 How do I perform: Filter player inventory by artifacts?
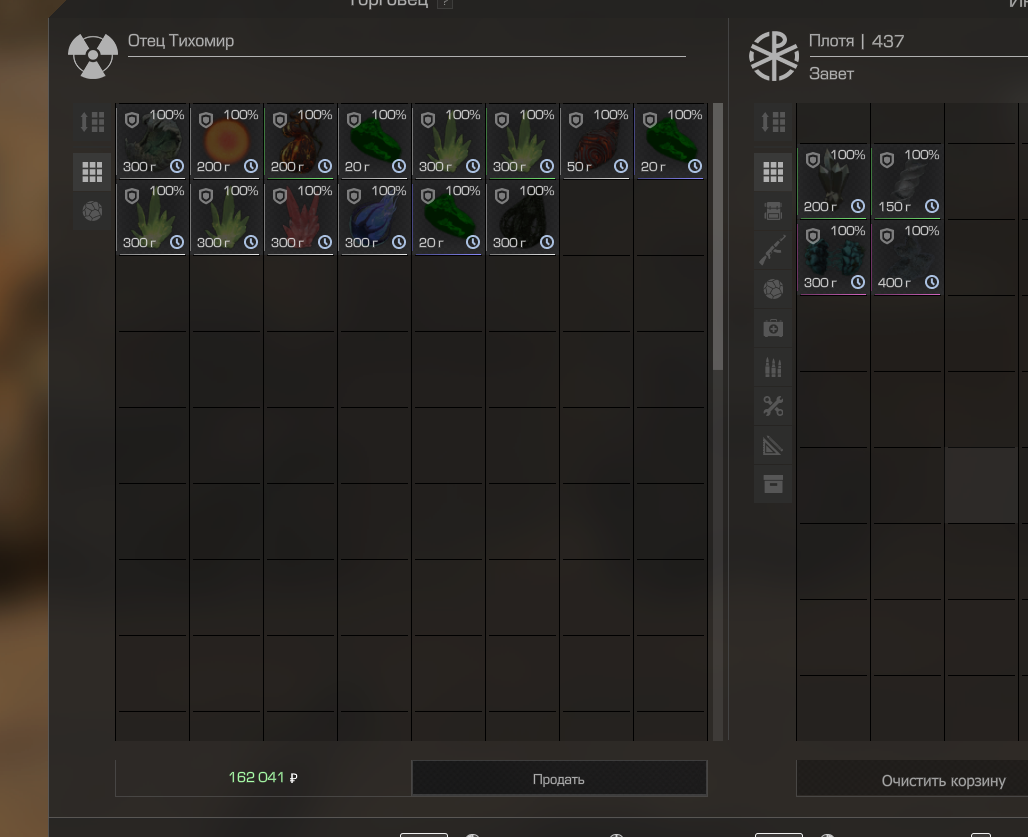[x=773, y=289]
